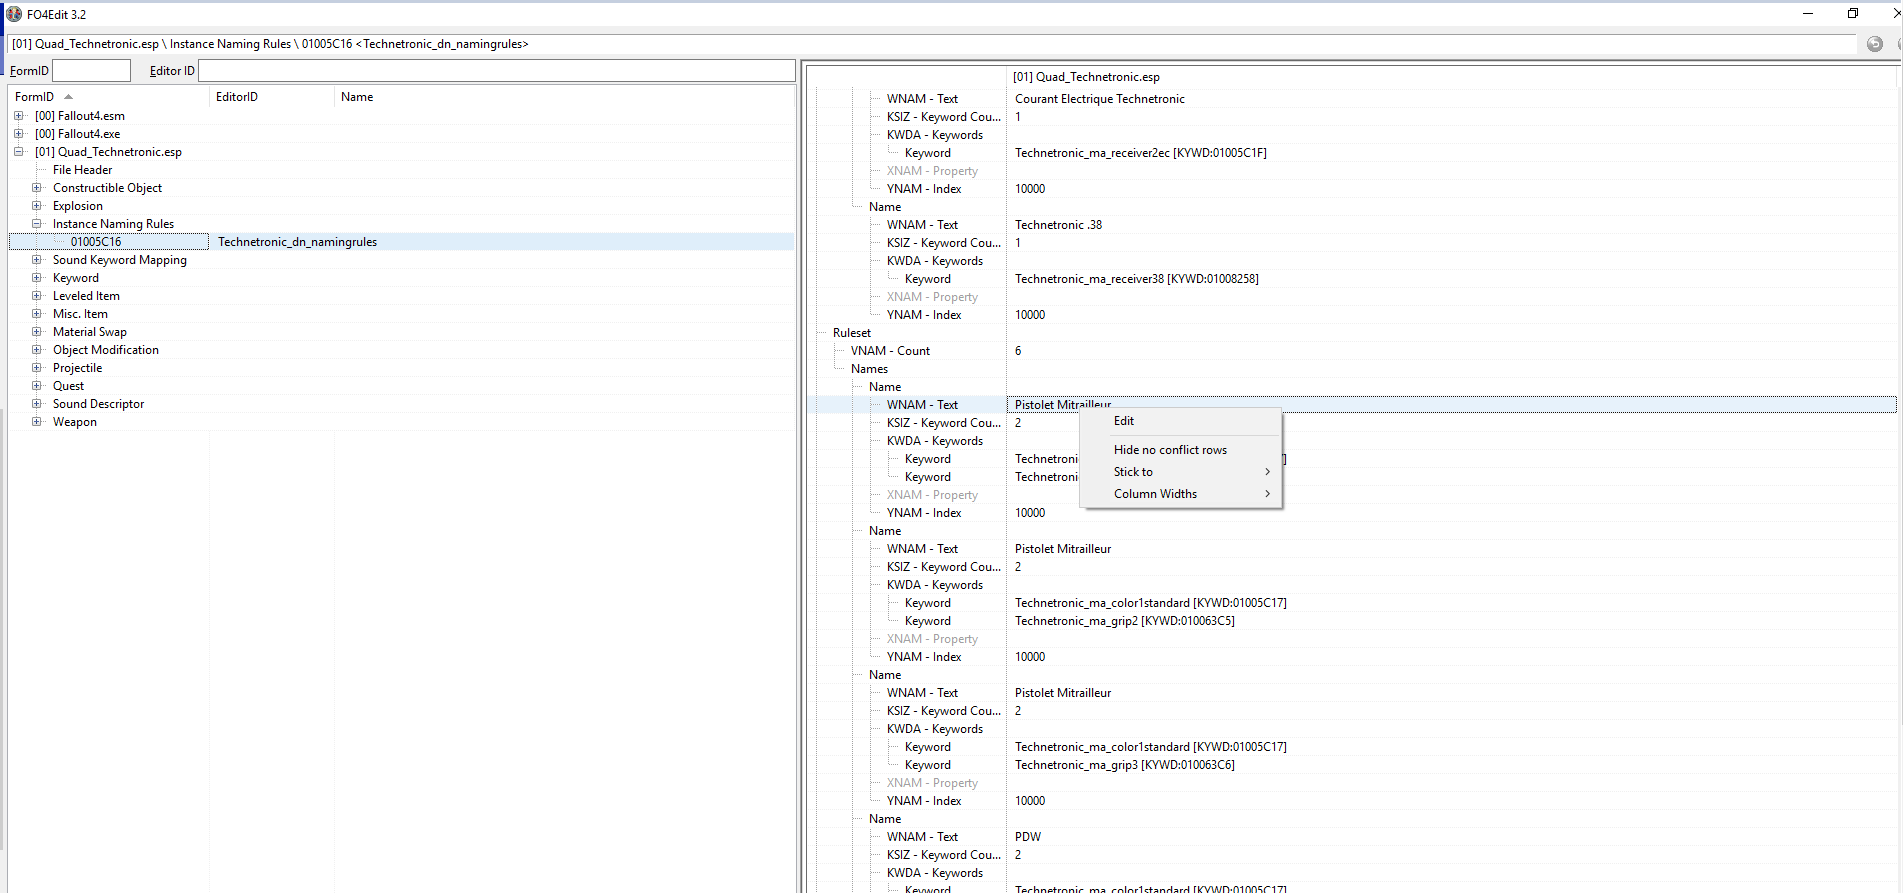This screenshot has width=1903, height=893.
Task: Collapse the Instance Naming Rules group
Action: click(x=37, y=224)
